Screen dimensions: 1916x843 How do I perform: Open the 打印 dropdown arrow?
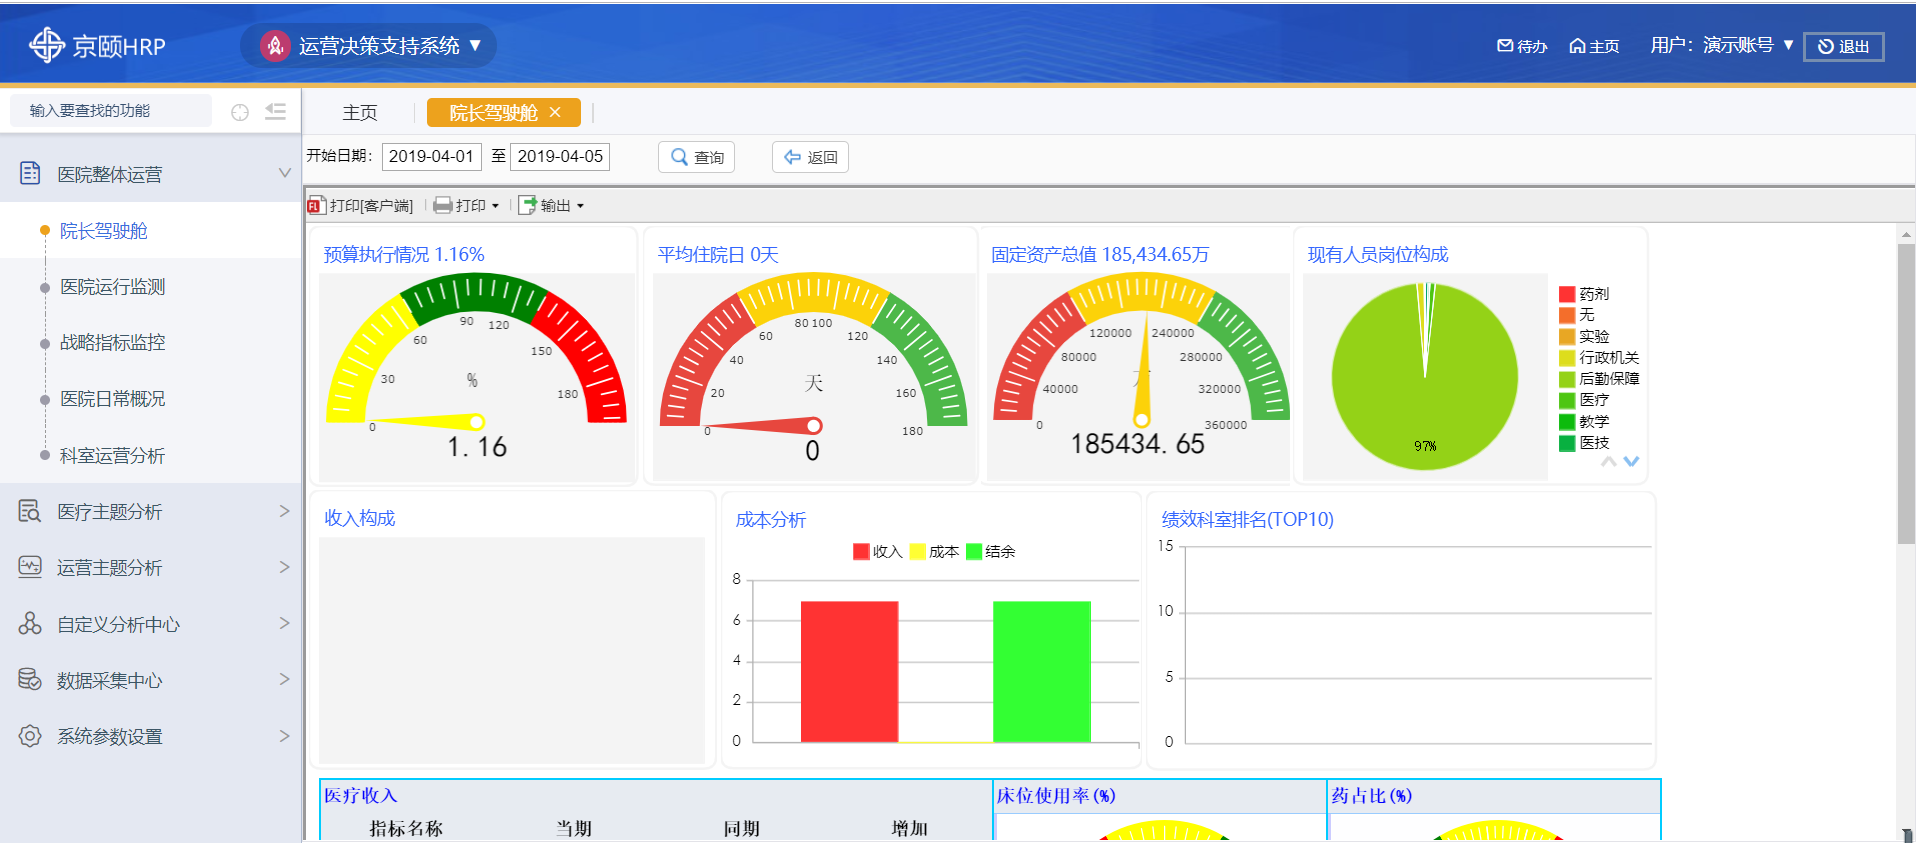[495, 206]
